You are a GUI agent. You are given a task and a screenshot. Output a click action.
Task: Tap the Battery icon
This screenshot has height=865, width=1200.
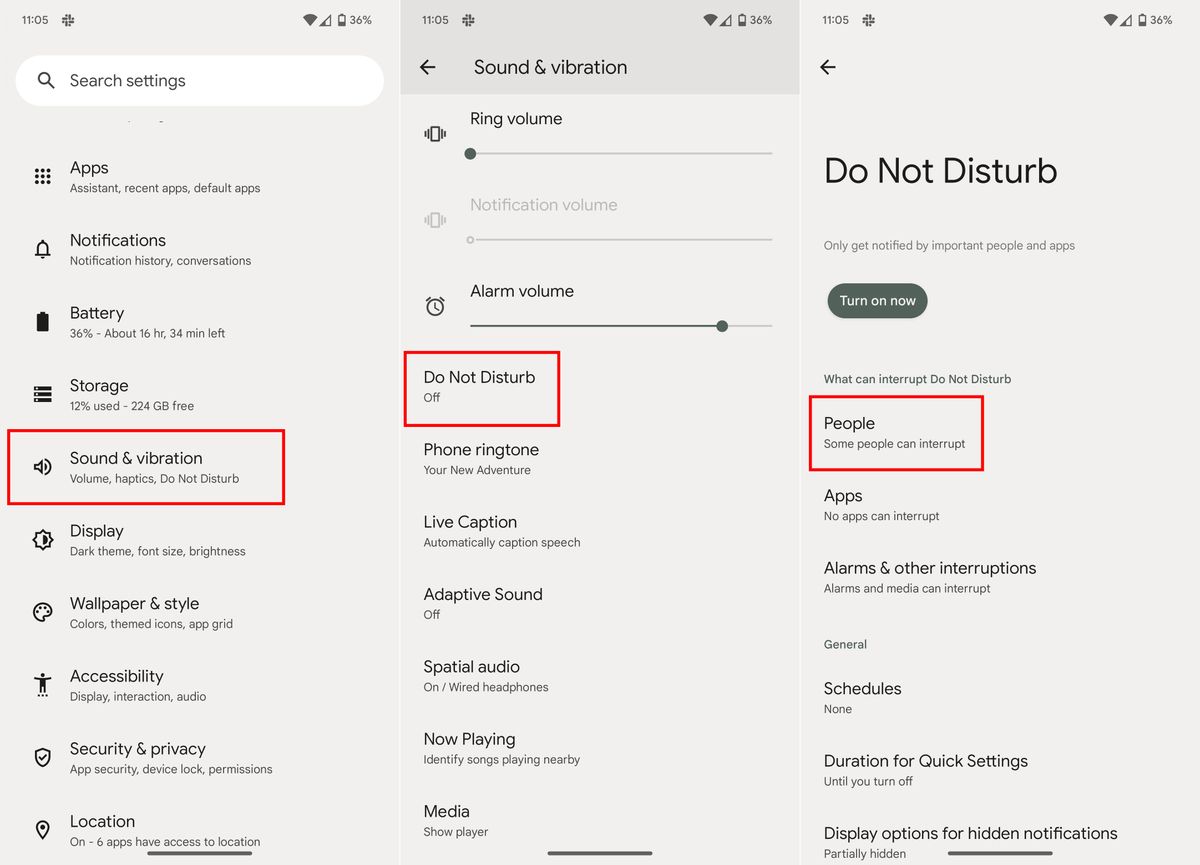click(42, 322)
